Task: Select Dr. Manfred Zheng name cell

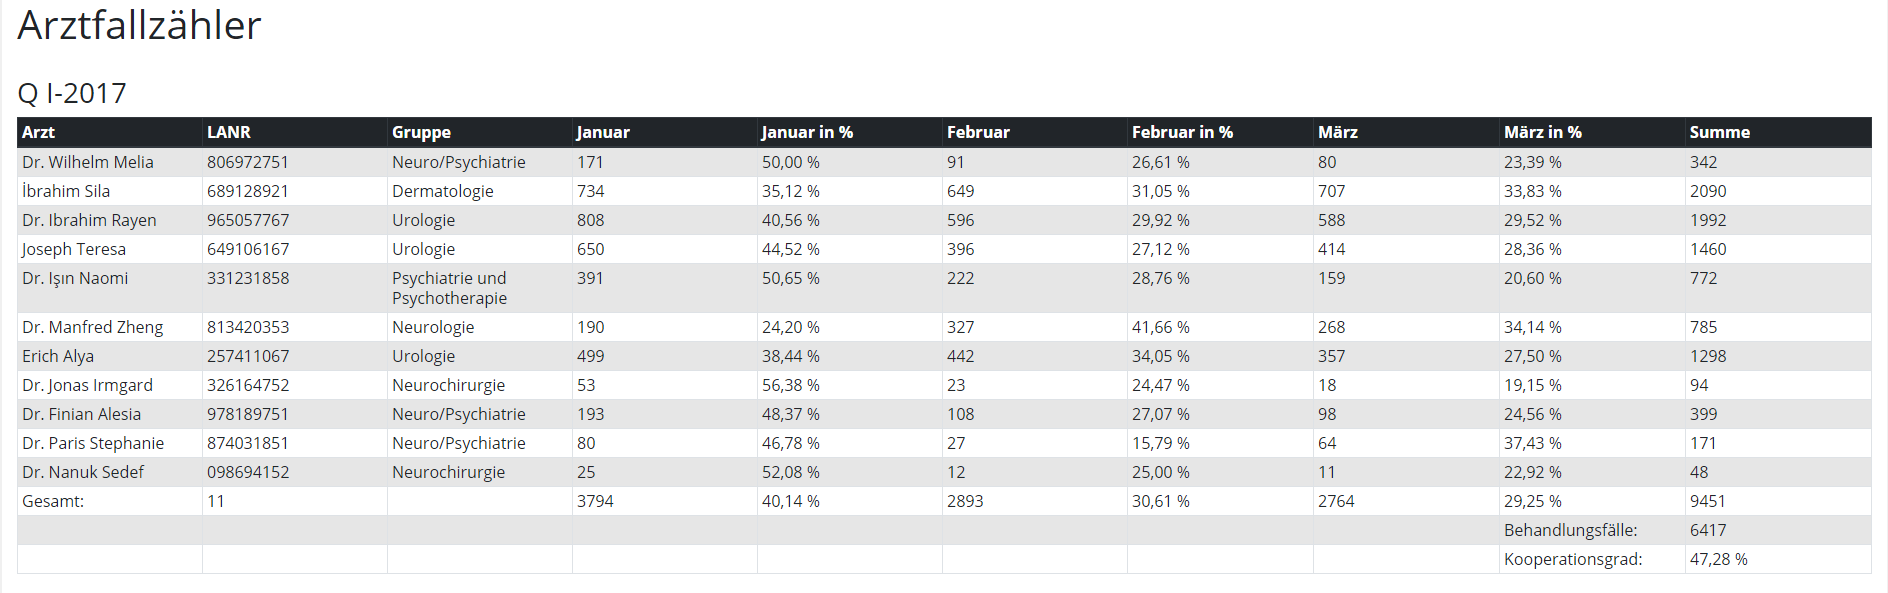Action: click(x=92, y=327)
